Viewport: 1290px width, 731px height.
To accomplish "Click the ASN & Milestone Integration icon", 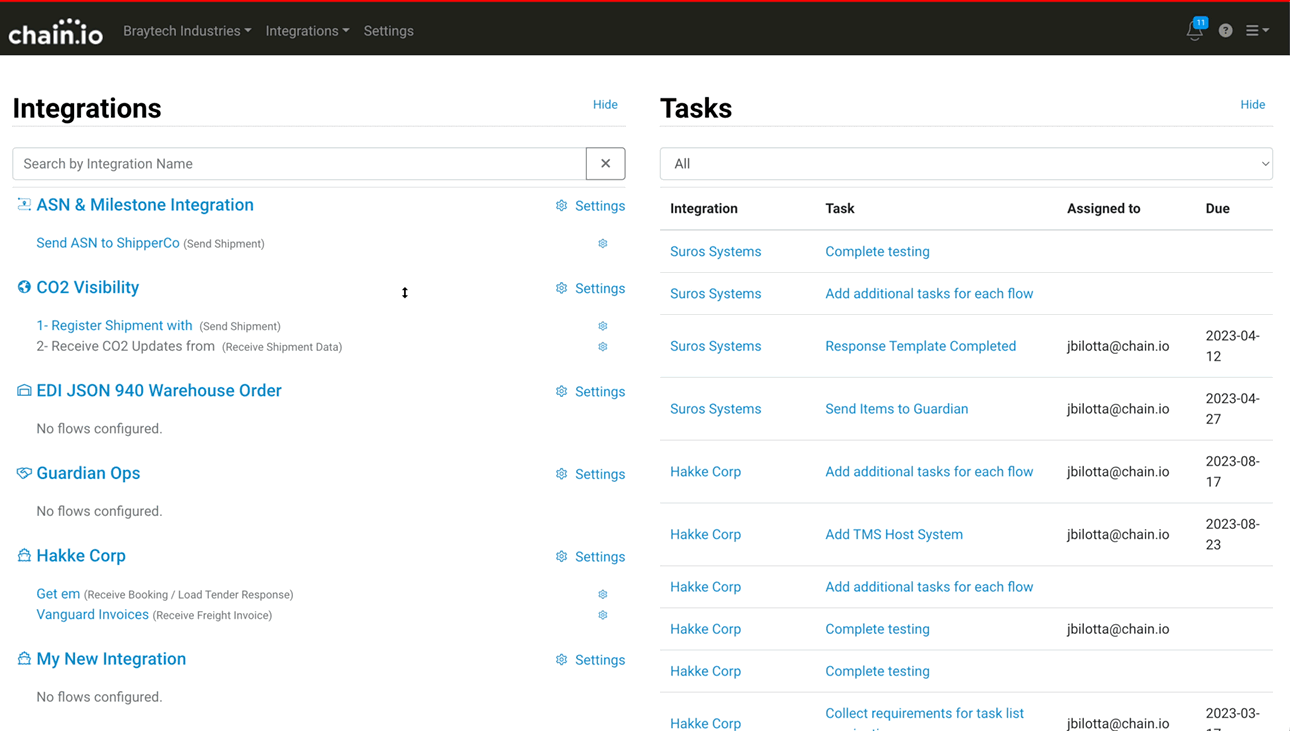I will 24,205.
